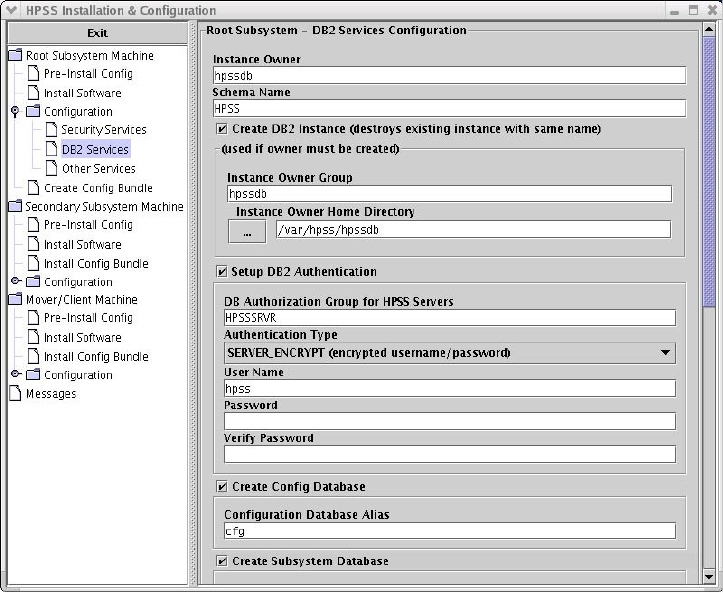Click the page icon beside Other Services
Image resolution: width=723 pixels, height=592 pixels.
pyautogui.click(x=51, y=168)
